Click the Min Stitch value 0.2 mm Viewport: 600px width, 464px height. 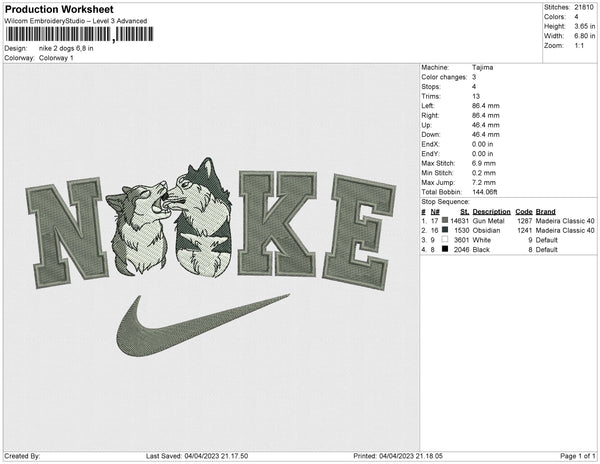[x=484, y=173]
